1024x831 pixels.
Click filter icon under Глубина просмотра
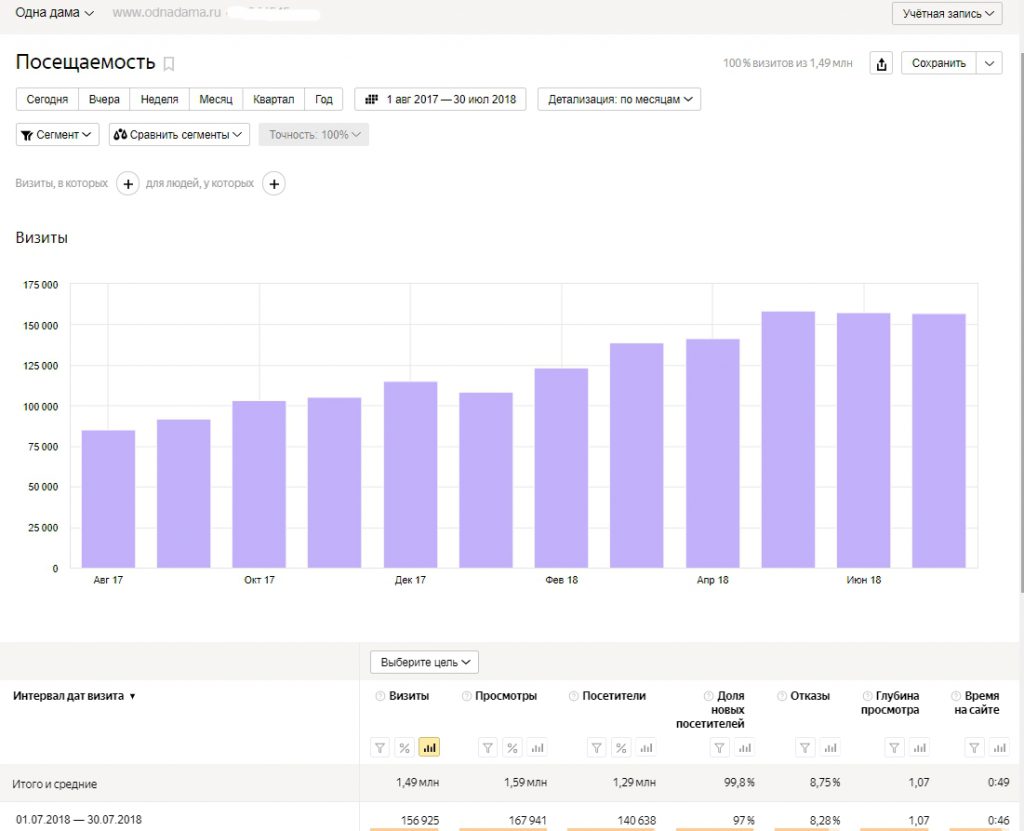(894, 747)
